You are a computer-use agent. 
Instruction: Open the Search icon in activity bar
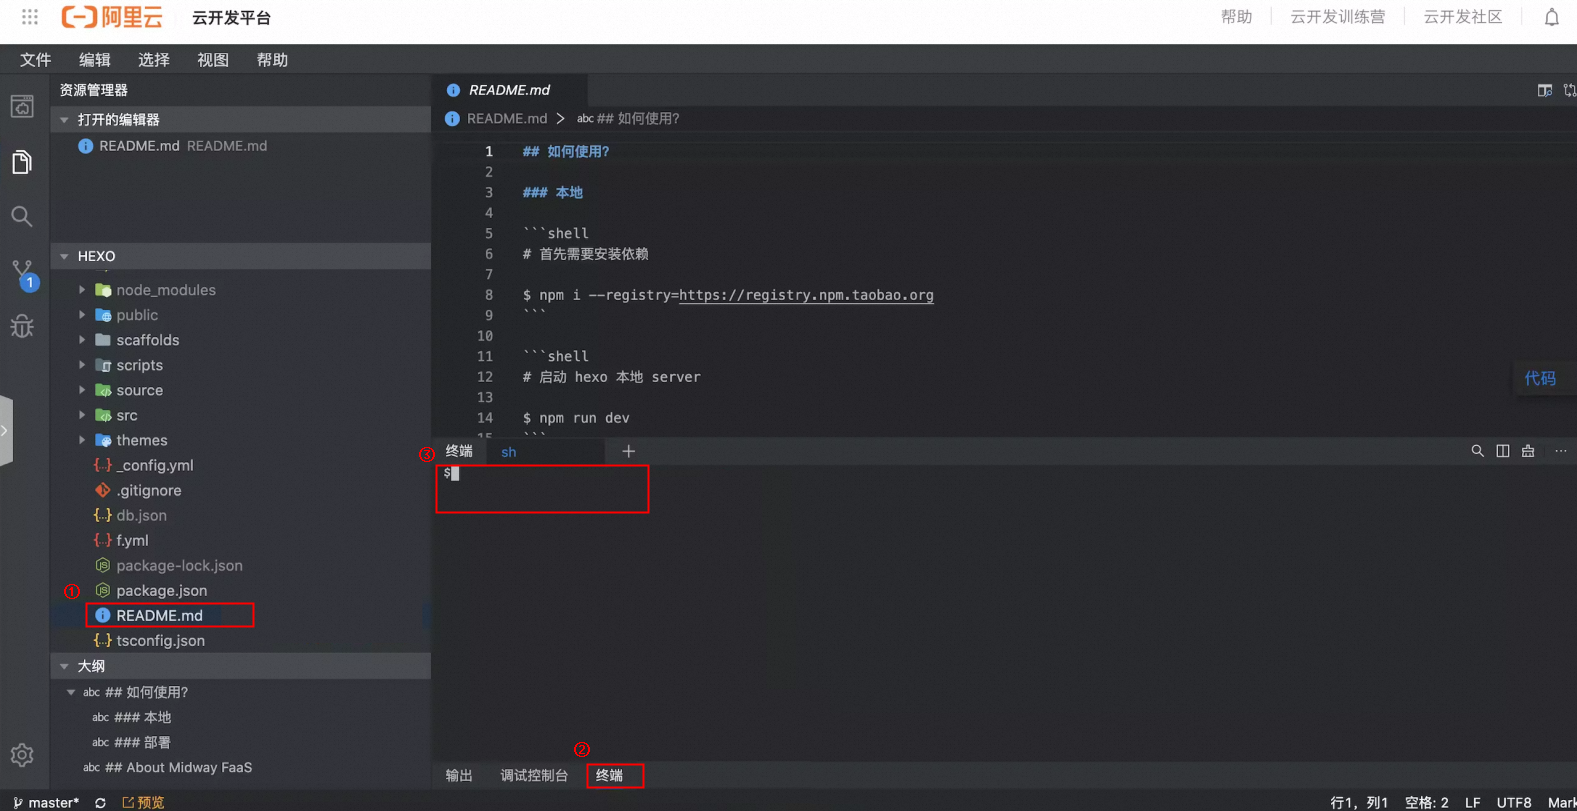[22, 217]
